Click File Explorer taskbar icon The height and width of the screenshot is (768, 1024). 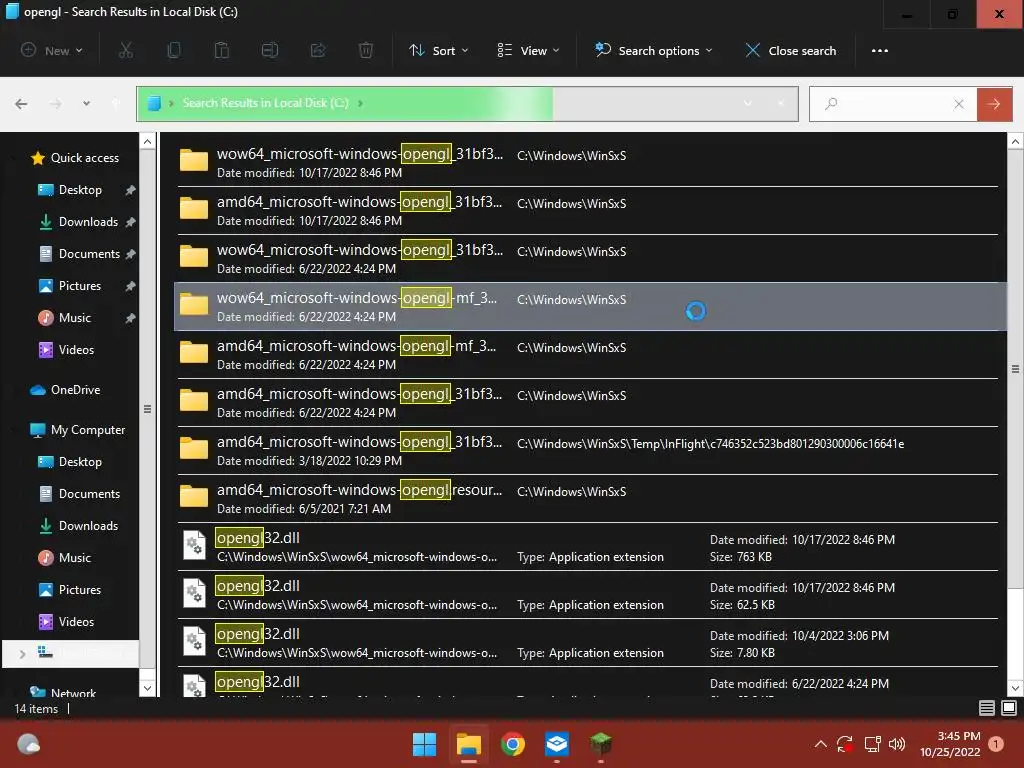[469, 744]
